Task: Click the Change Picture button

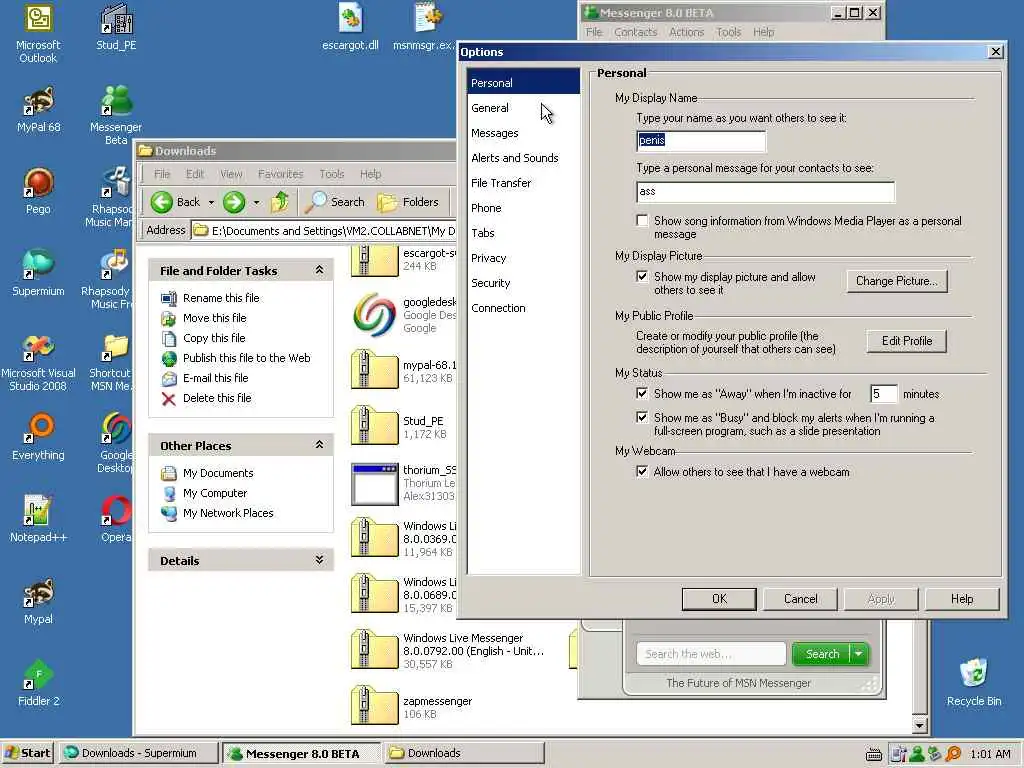Action: coord(897,281)
